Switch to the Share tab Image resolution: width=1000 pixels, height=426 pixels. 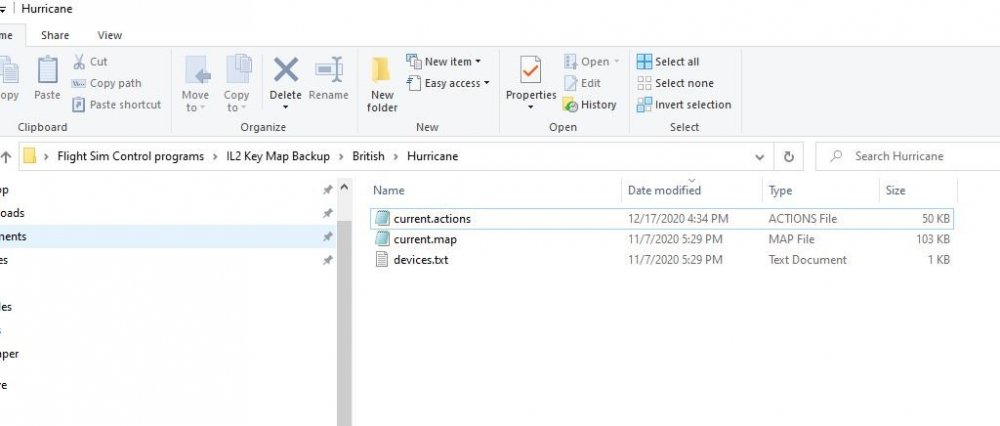pos(55,35)
